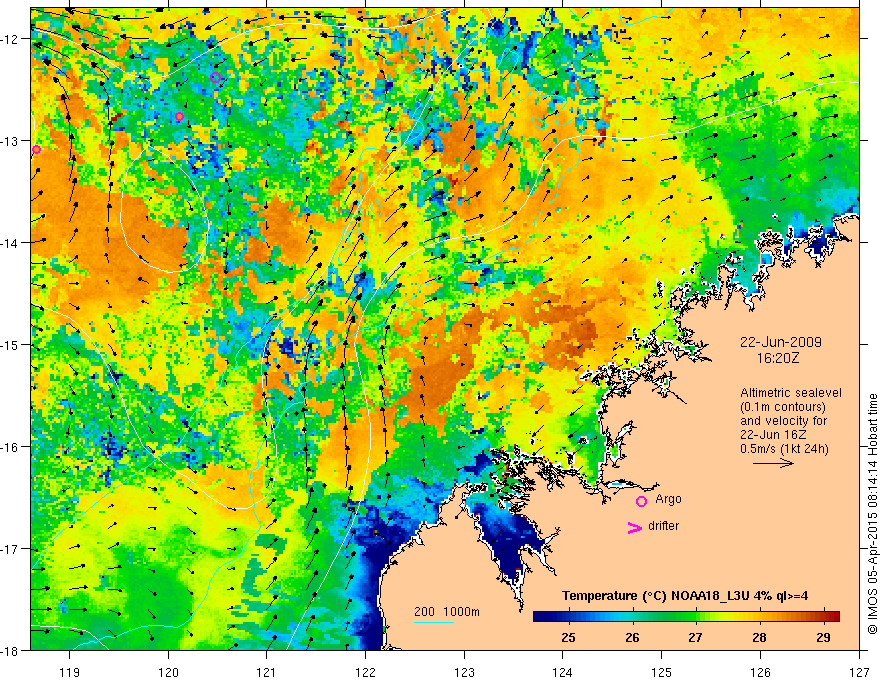
Task: Click the color bar value 25
Action: (568, 638)
